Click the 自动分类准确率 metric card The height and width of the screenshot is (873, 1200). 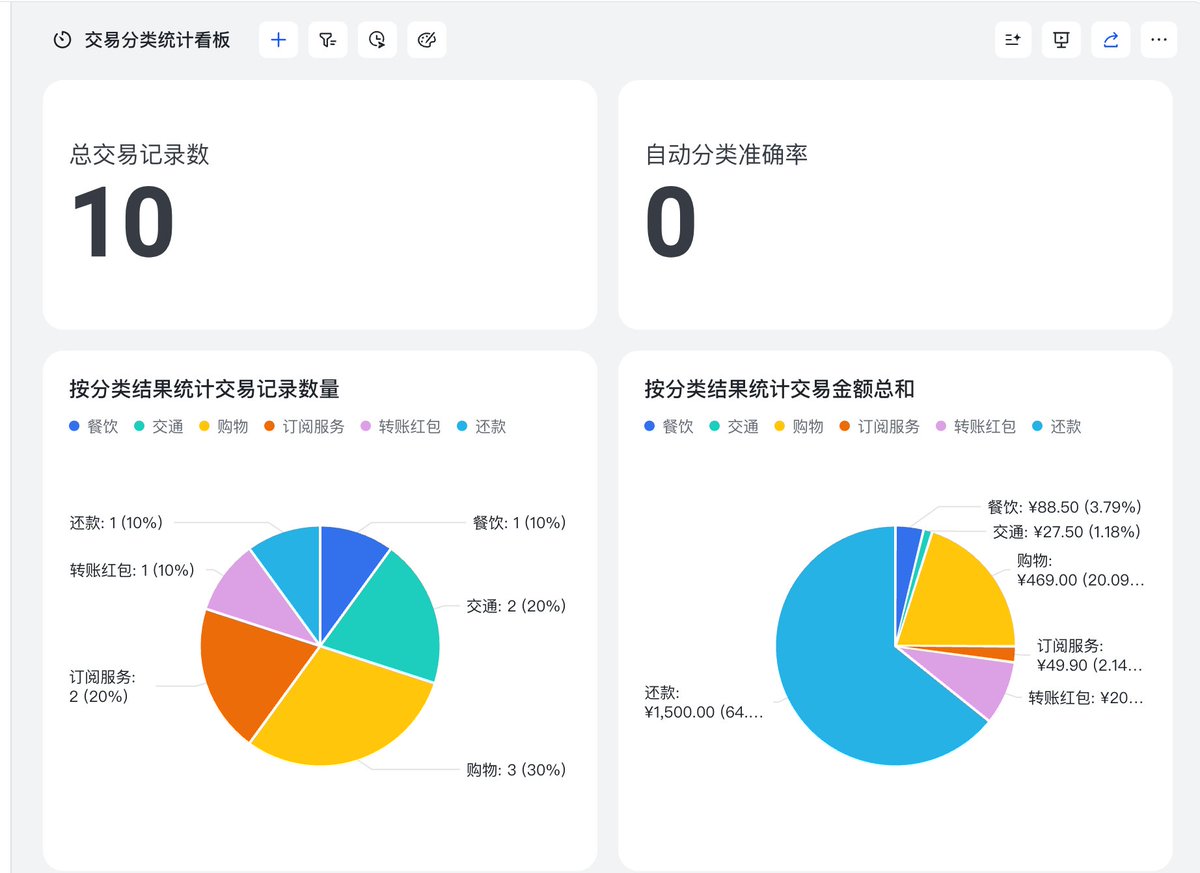click(895, 205)
